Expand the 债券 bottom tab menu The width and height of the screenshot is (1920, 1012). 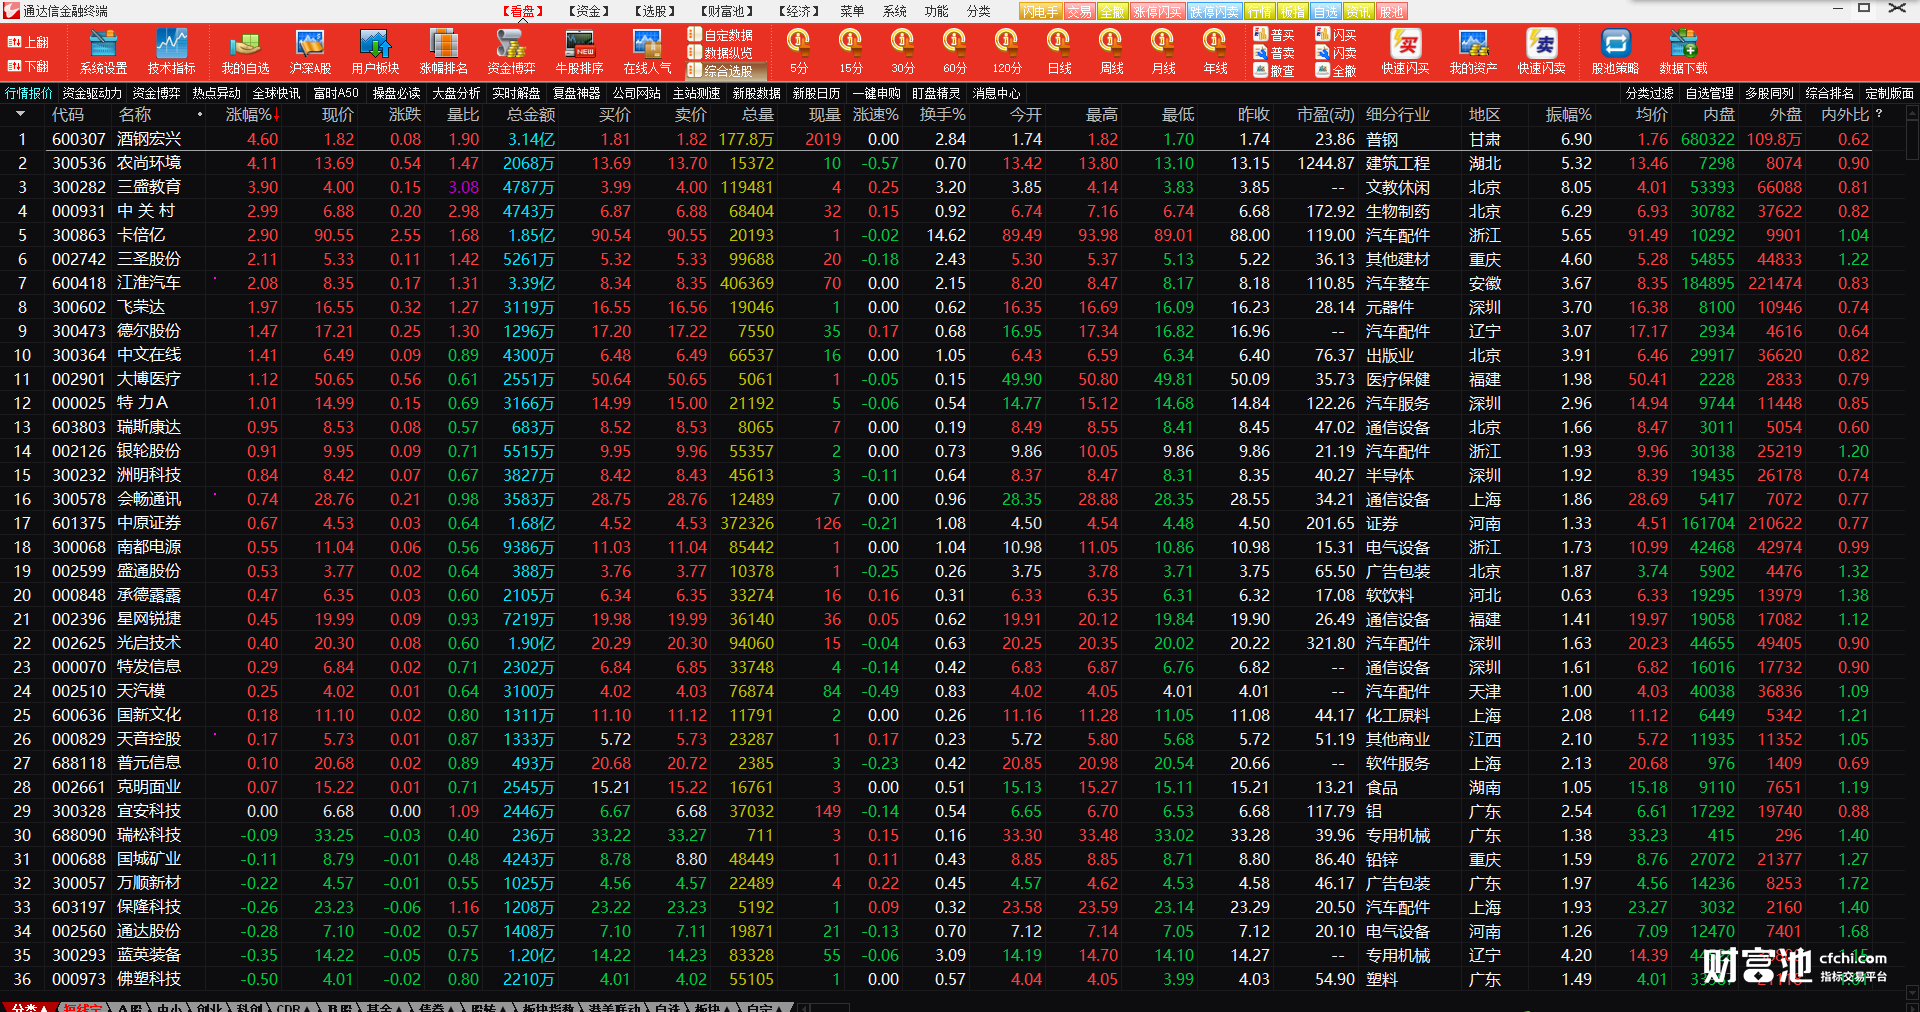(x=436, y=1007)
